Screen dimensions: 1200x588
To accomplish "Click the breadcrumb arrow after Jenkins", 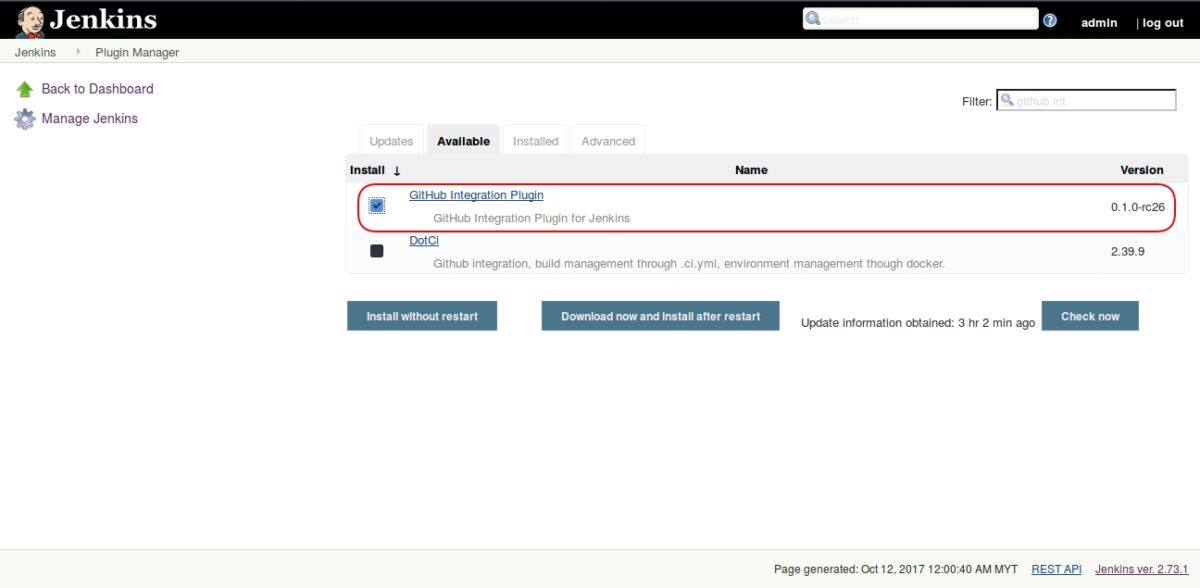I will point(78,52).
